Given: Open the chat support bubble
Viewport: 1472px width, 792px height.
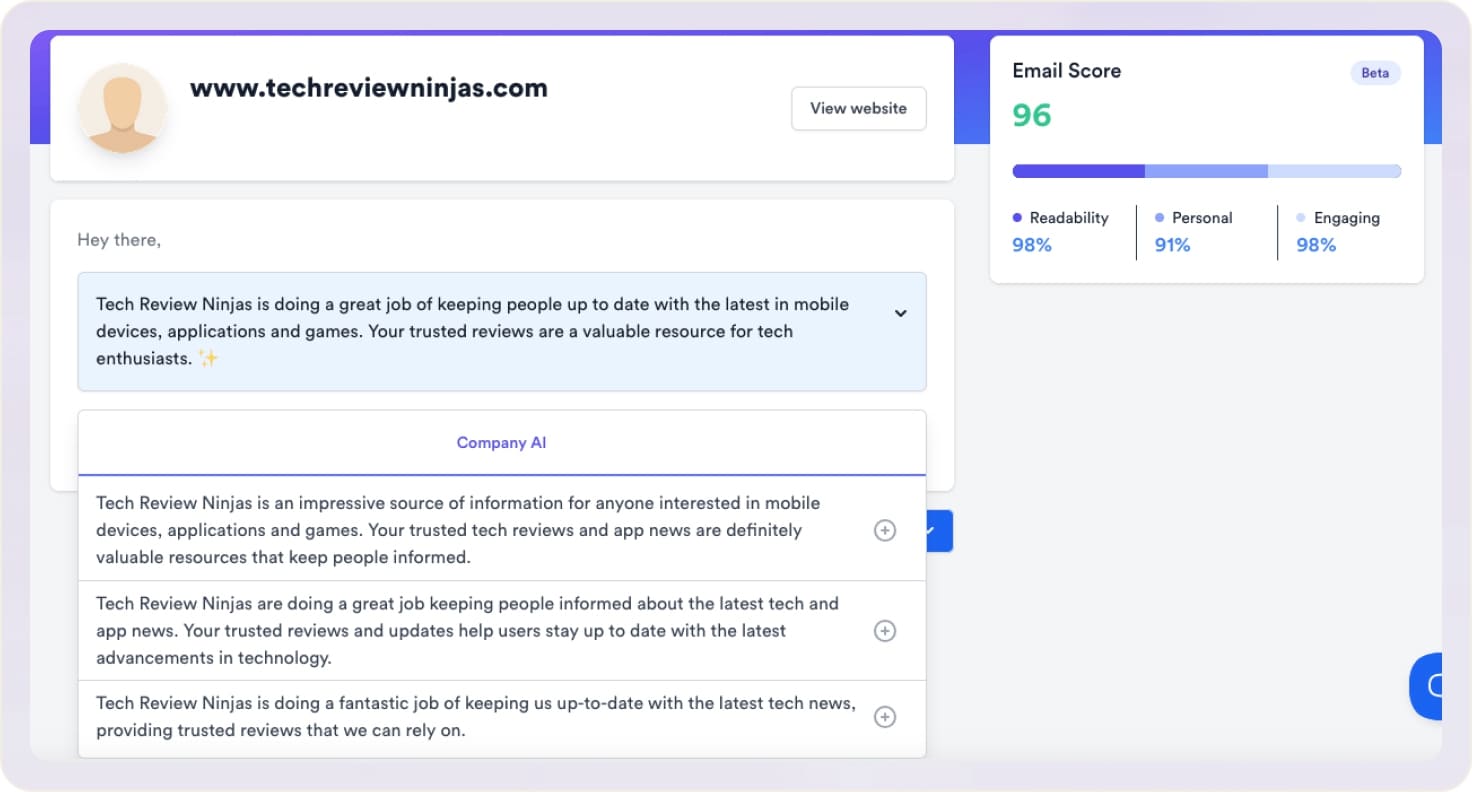Looking at the screenshot, I should click(x=1432, y=687).
